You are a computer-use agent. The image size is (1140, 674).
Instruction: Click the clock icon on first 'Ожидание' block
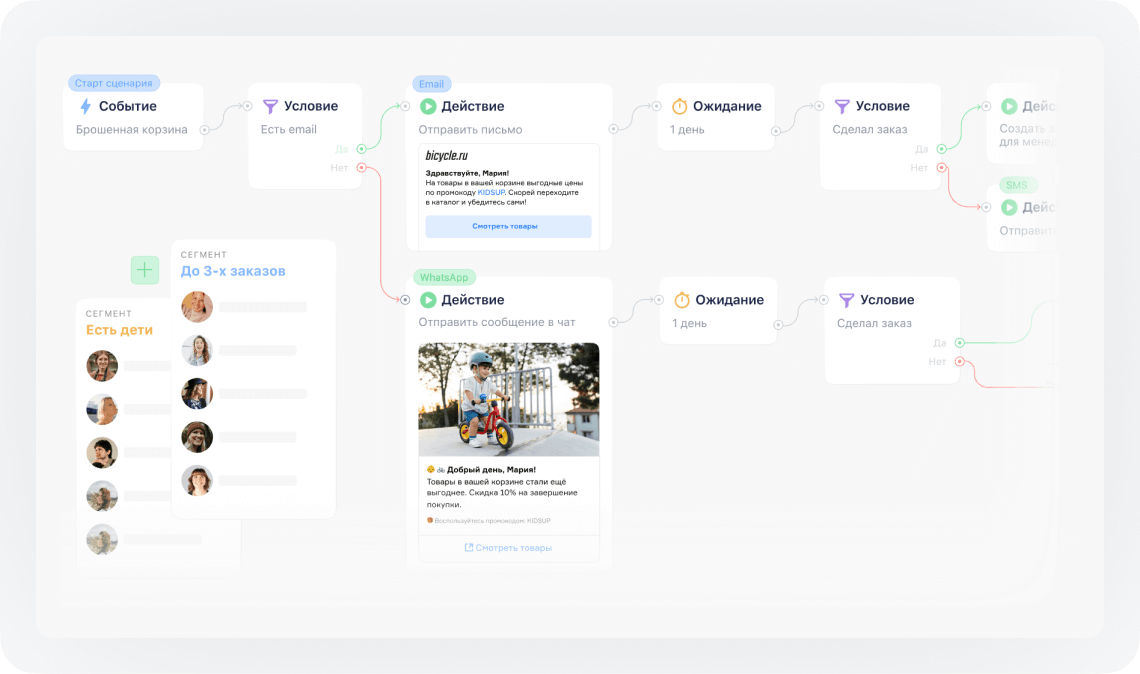click(x=682, y=106)
